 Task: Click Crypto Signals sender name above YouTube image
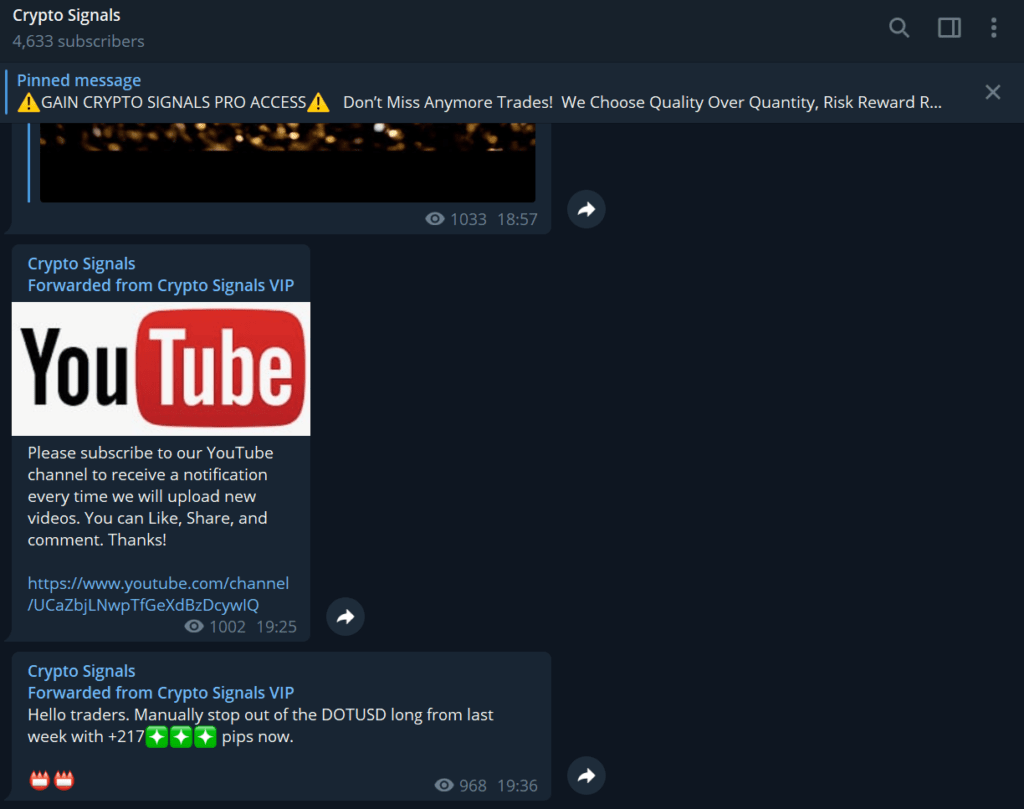click(81, 263)
